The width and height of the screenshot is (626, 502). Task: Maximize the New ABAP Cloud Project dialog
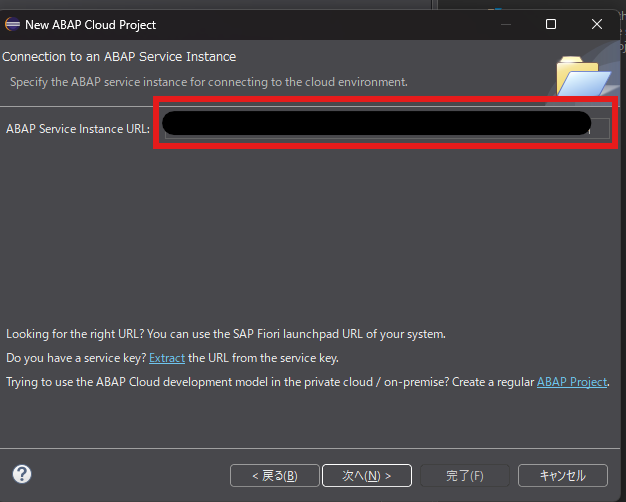[x=551, y=24]
